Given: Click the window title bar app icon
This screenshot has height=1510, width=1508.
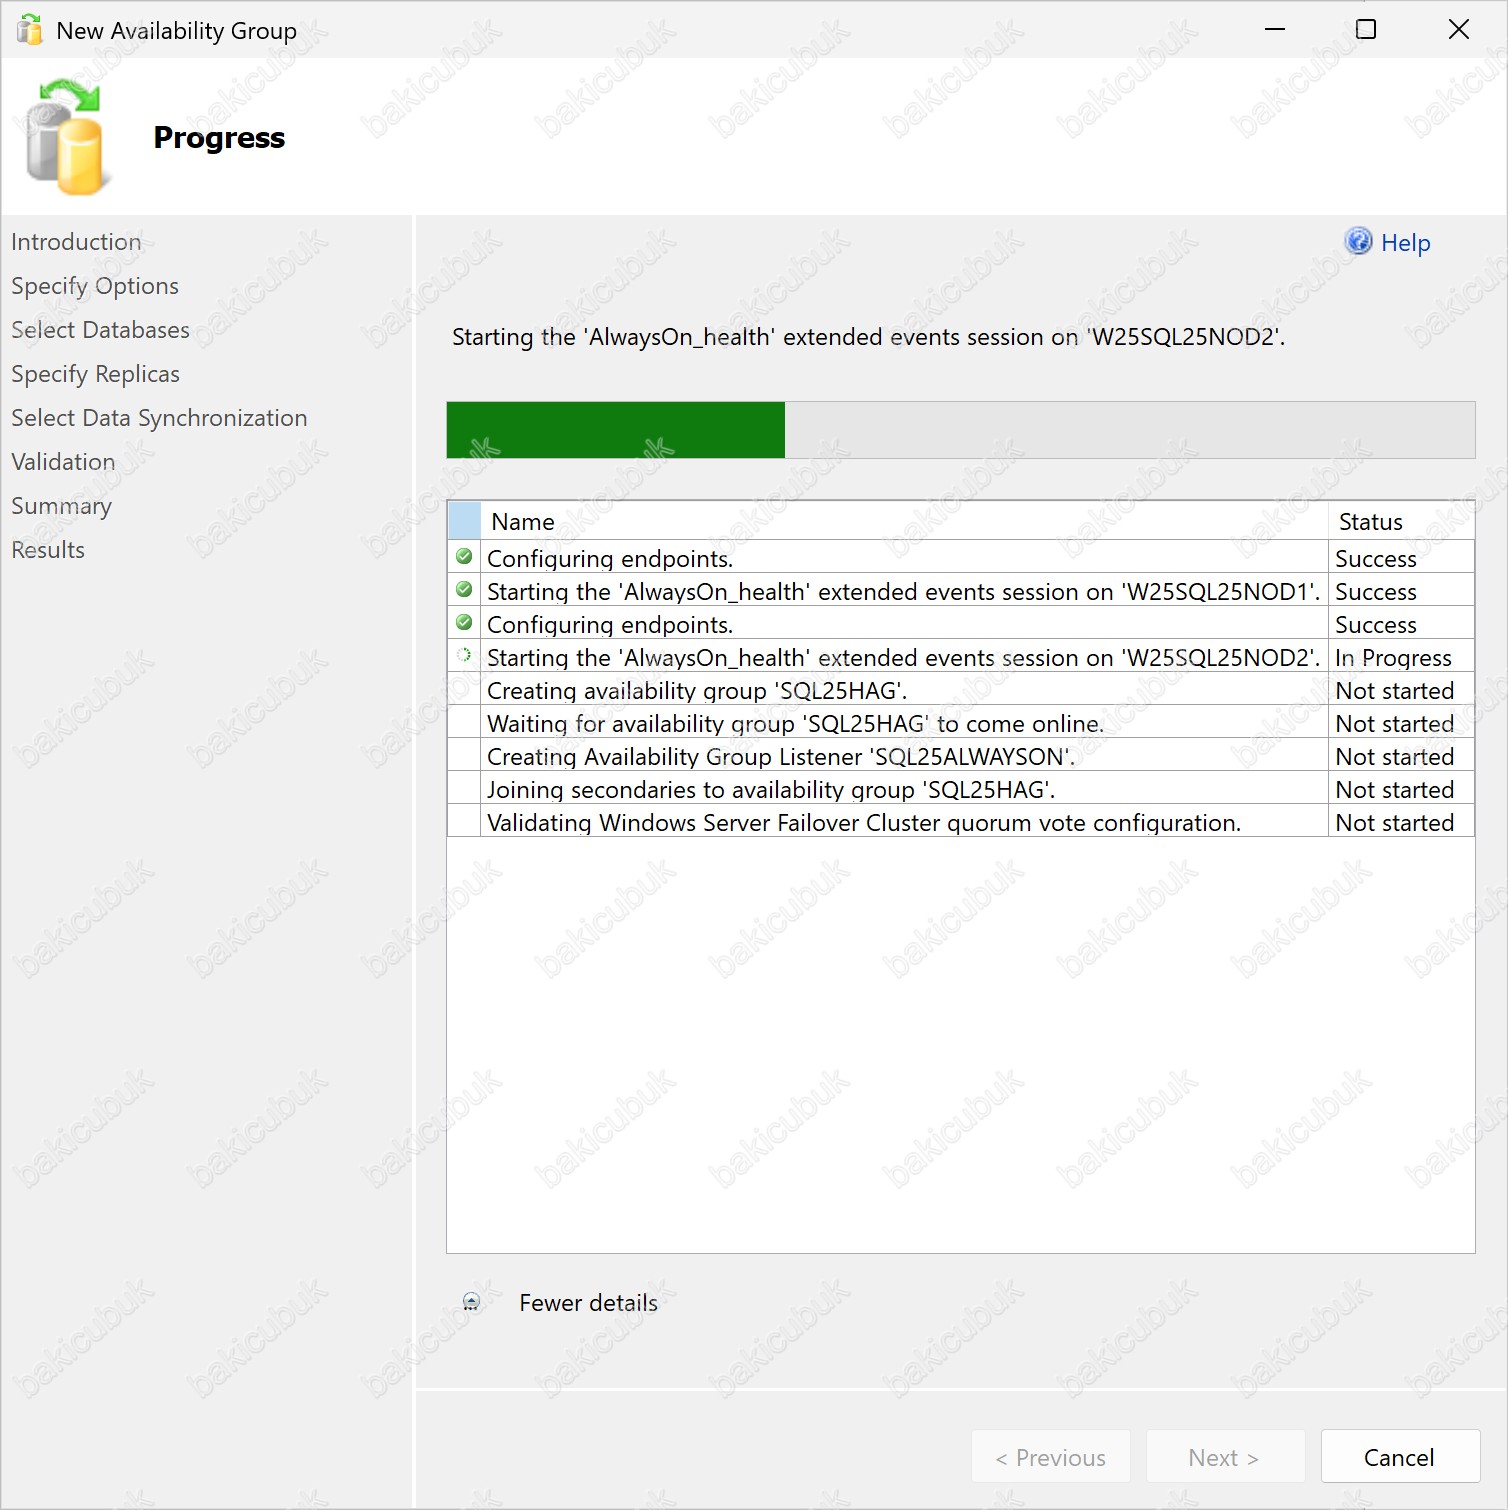Looking at the screenshot, I should 30,30.
